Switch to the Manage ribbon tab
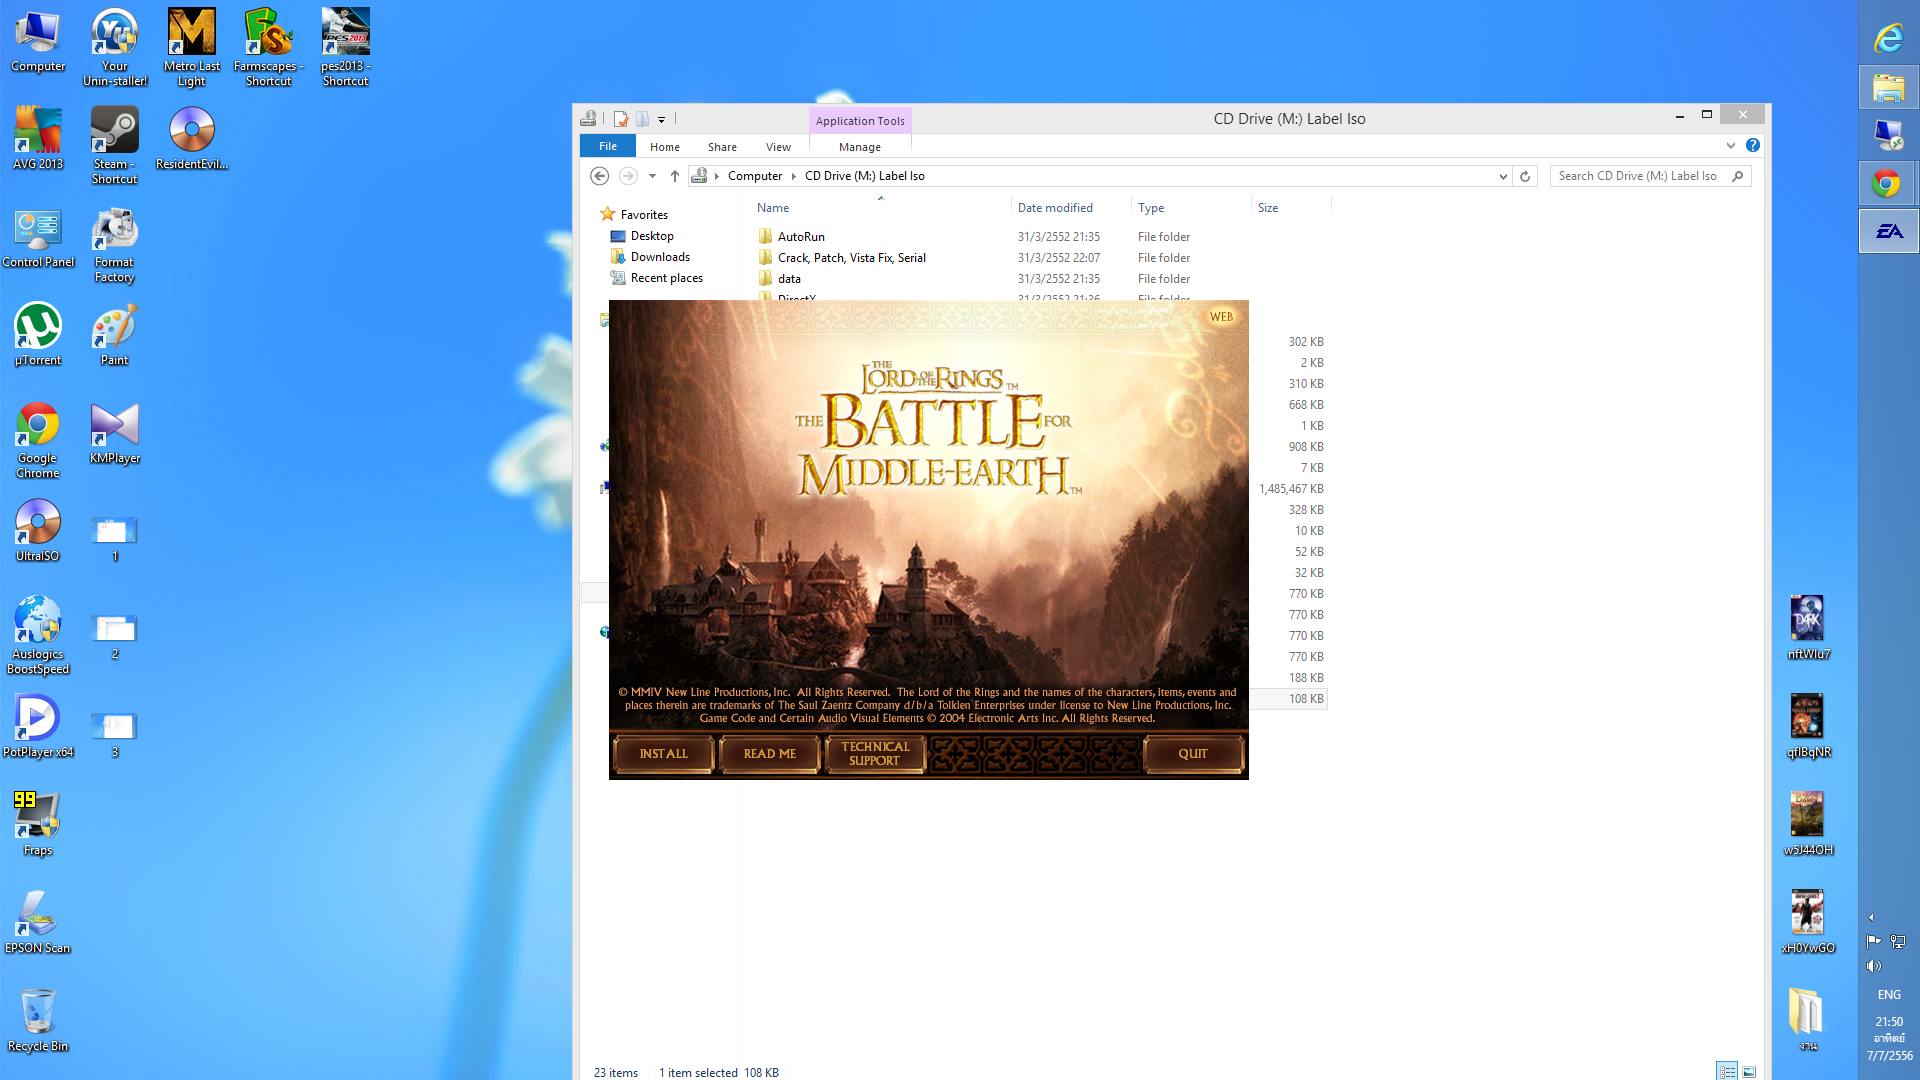Viewport: 1920px width, 1080px height. (859, 147)
